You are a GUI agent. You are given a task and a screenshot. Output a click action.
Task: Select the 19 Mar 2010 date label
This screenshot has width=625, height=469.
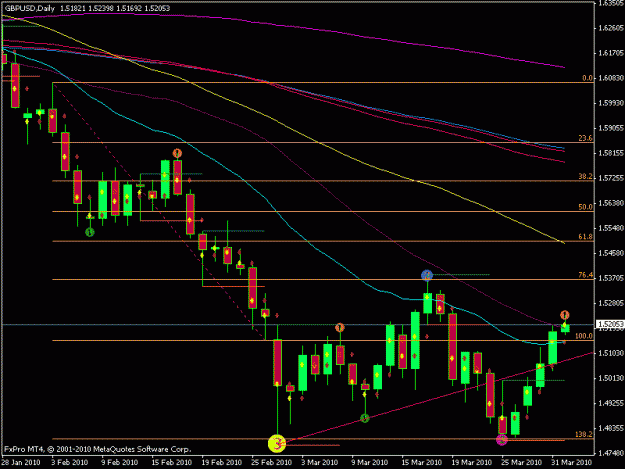point(472,463)
